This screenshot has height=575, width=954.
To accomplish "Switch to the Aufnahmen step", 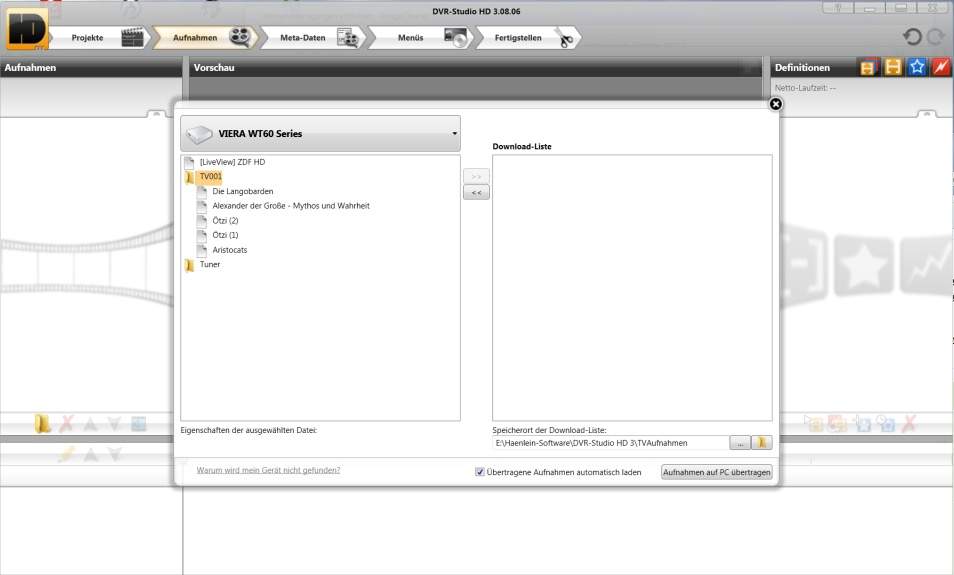I will coord(206,38).
